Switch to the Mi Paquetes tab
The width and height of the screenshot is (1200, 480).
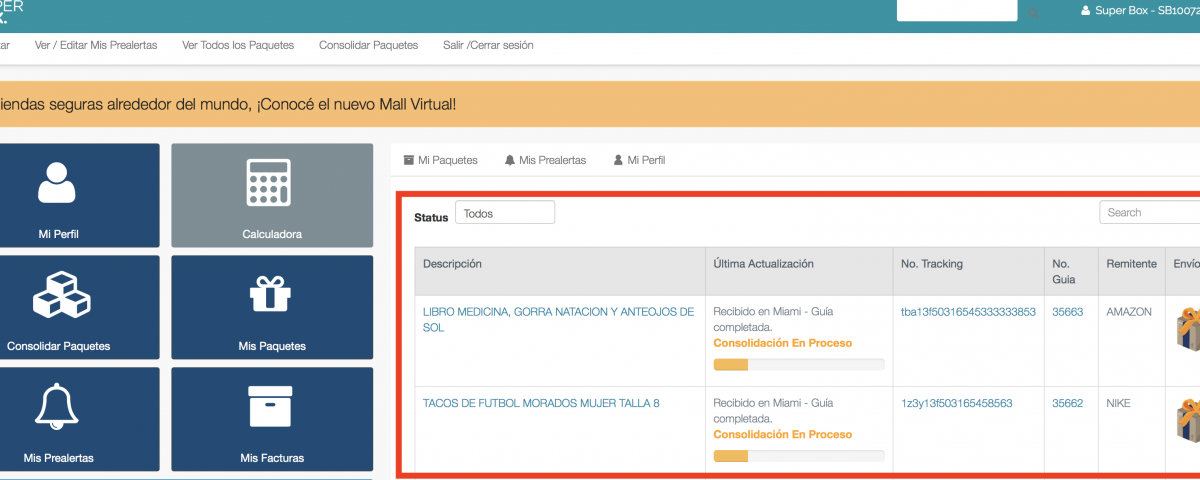440,160
